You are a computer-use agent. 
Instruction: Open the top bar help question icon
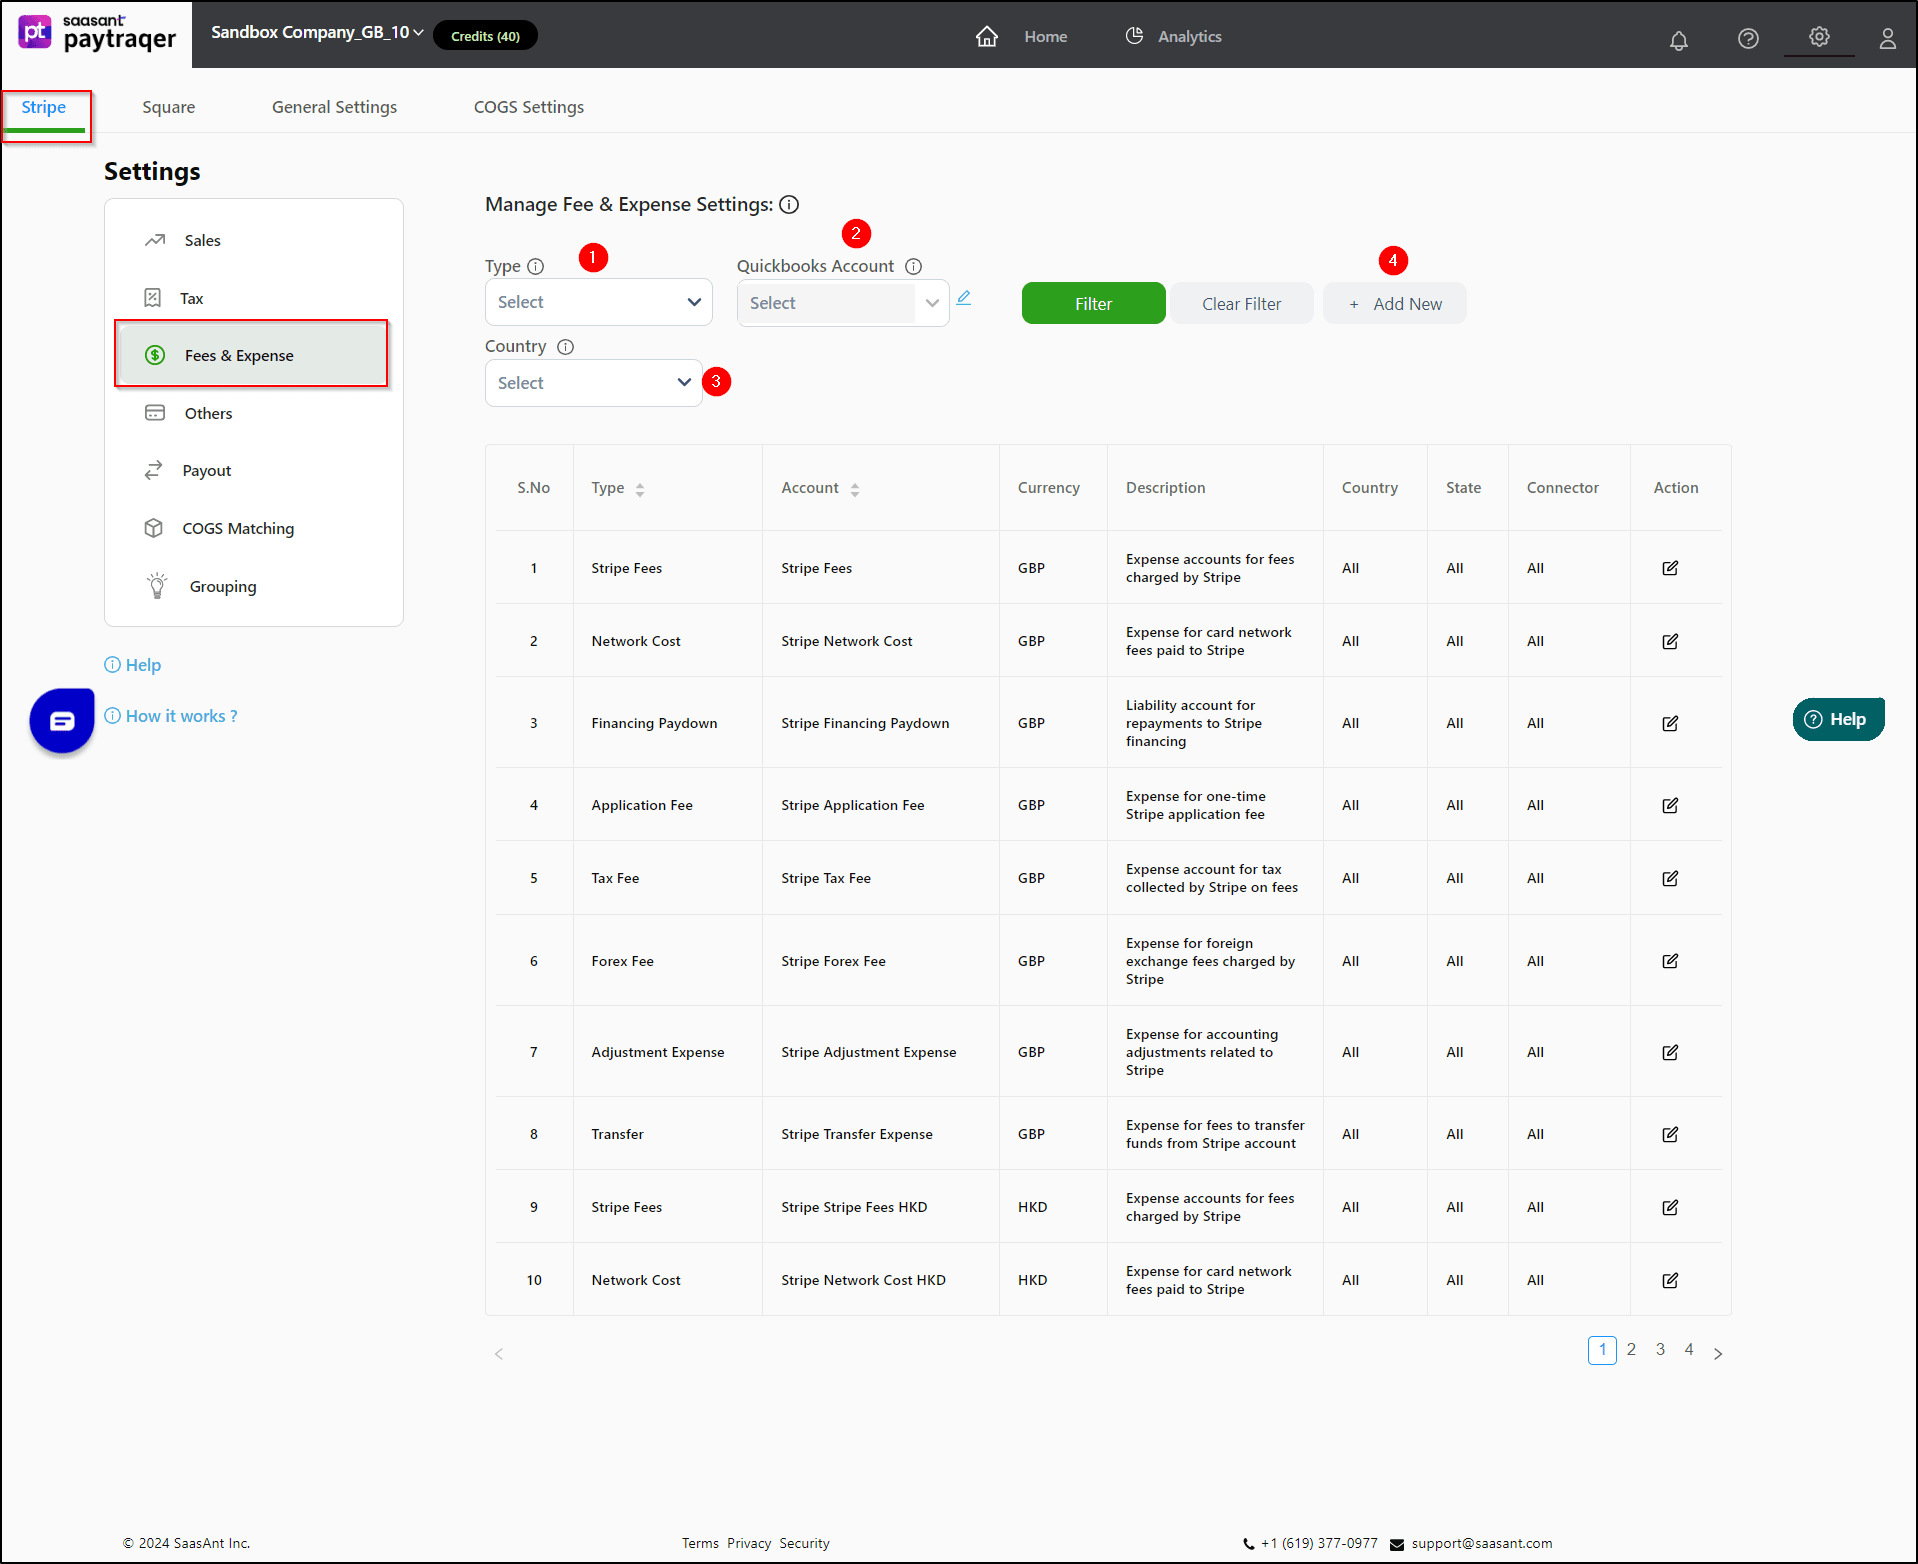pyautogui.click(x=1748, y=38)
